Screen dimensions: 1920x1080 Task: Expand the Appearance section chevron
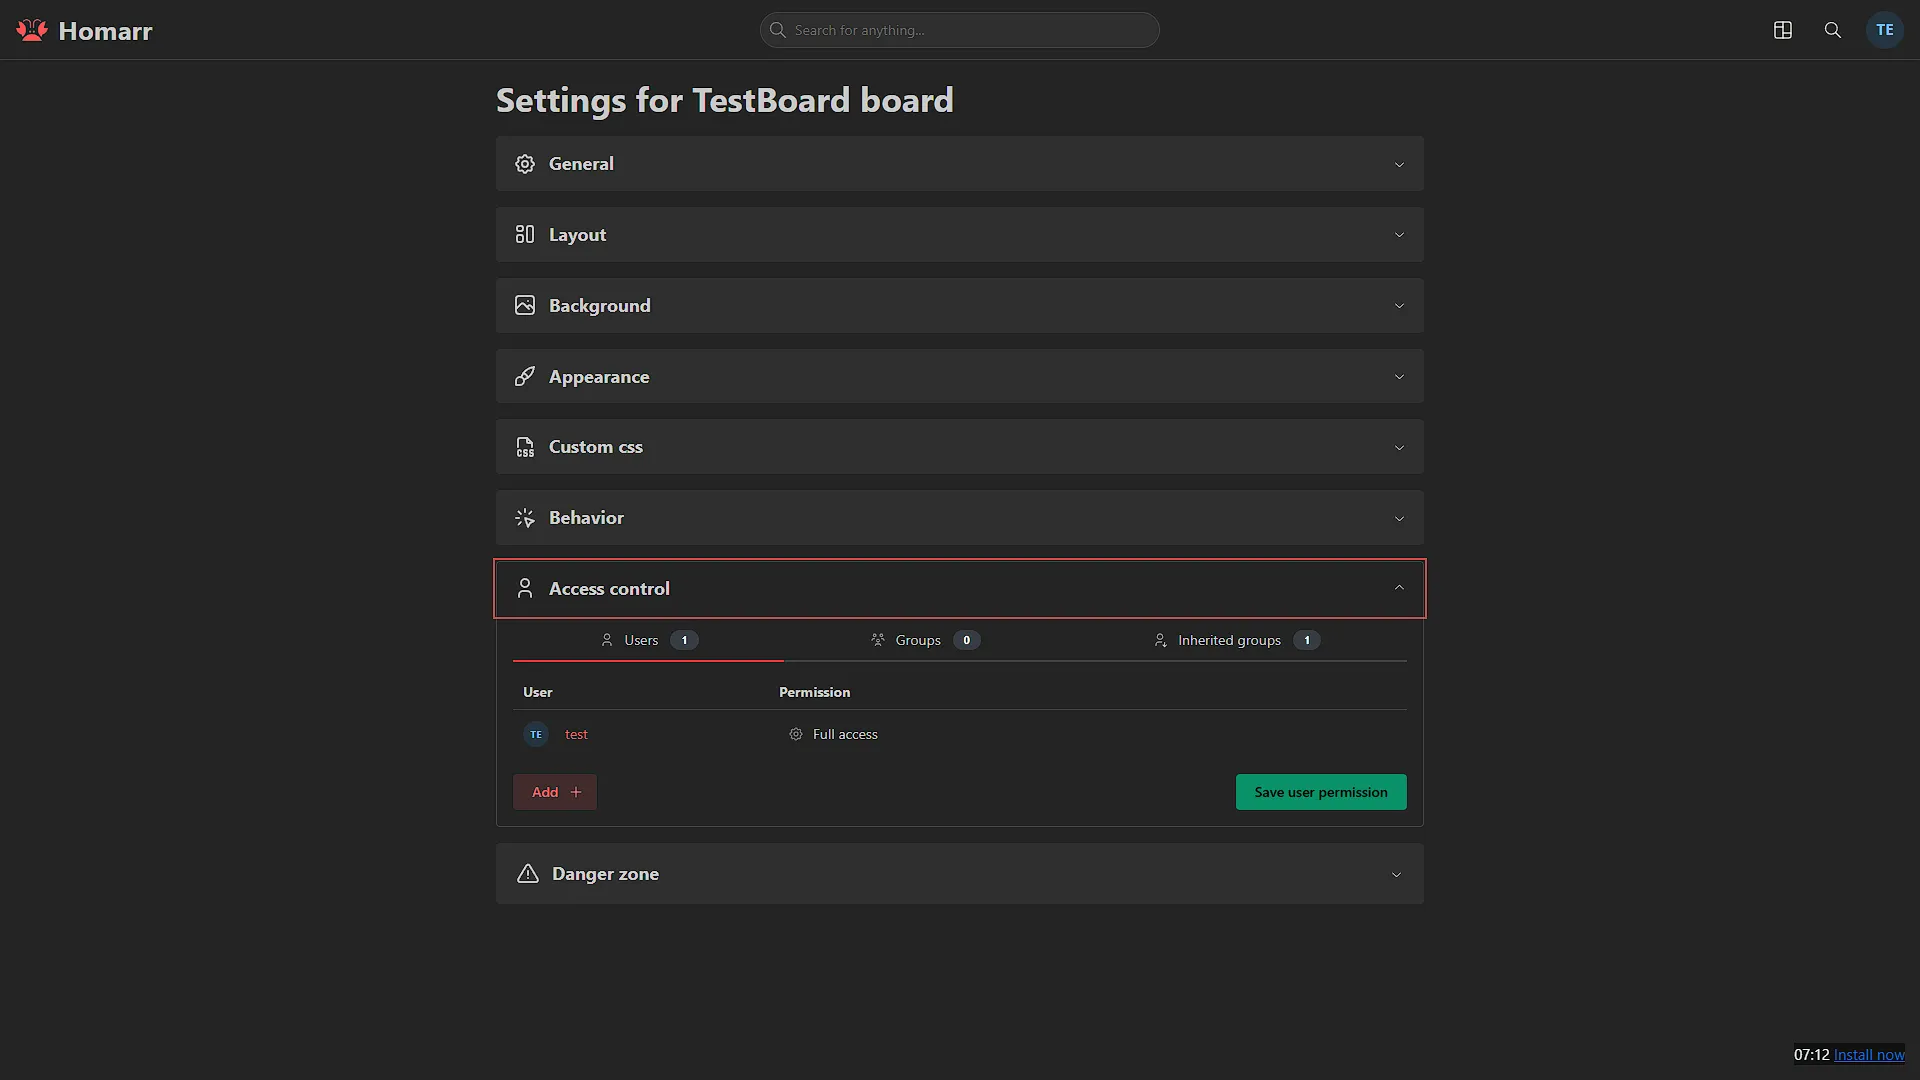pos(1399,377)
